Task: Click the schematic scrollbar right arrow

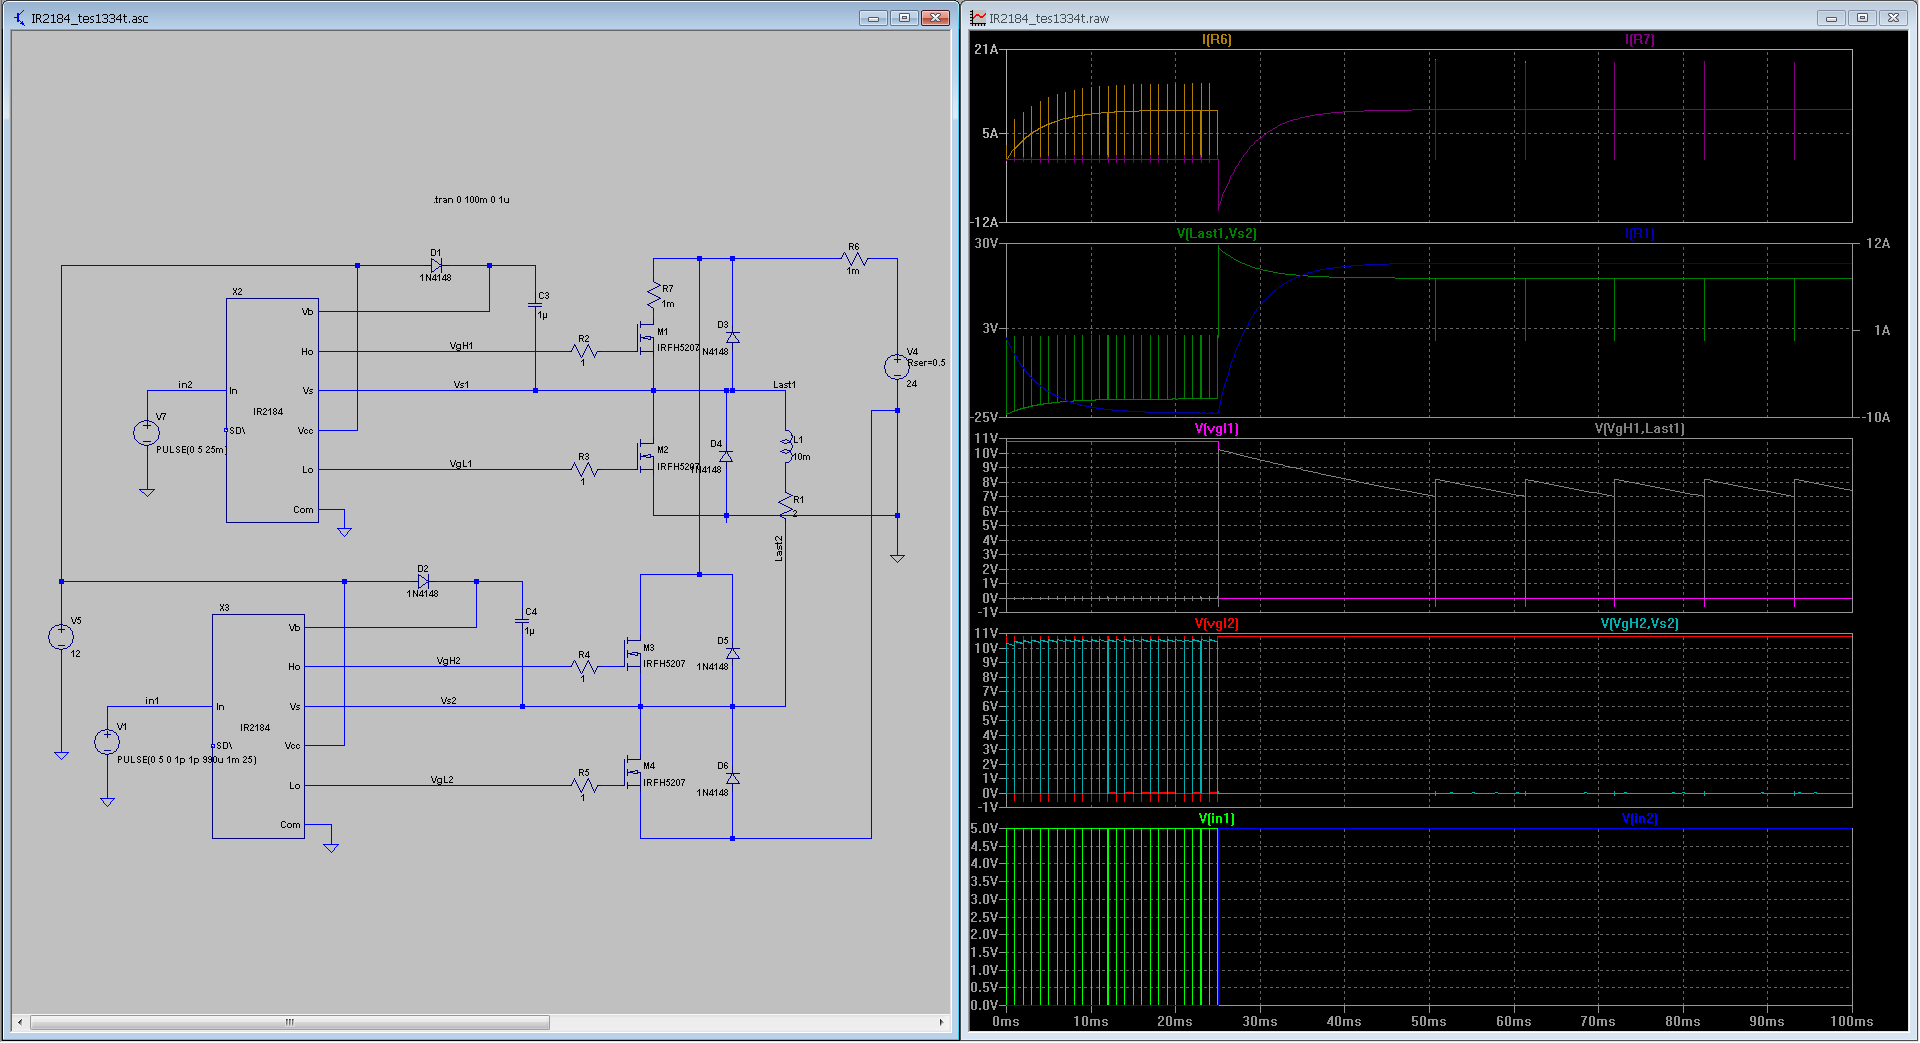Action: [x=941, y=1022]
